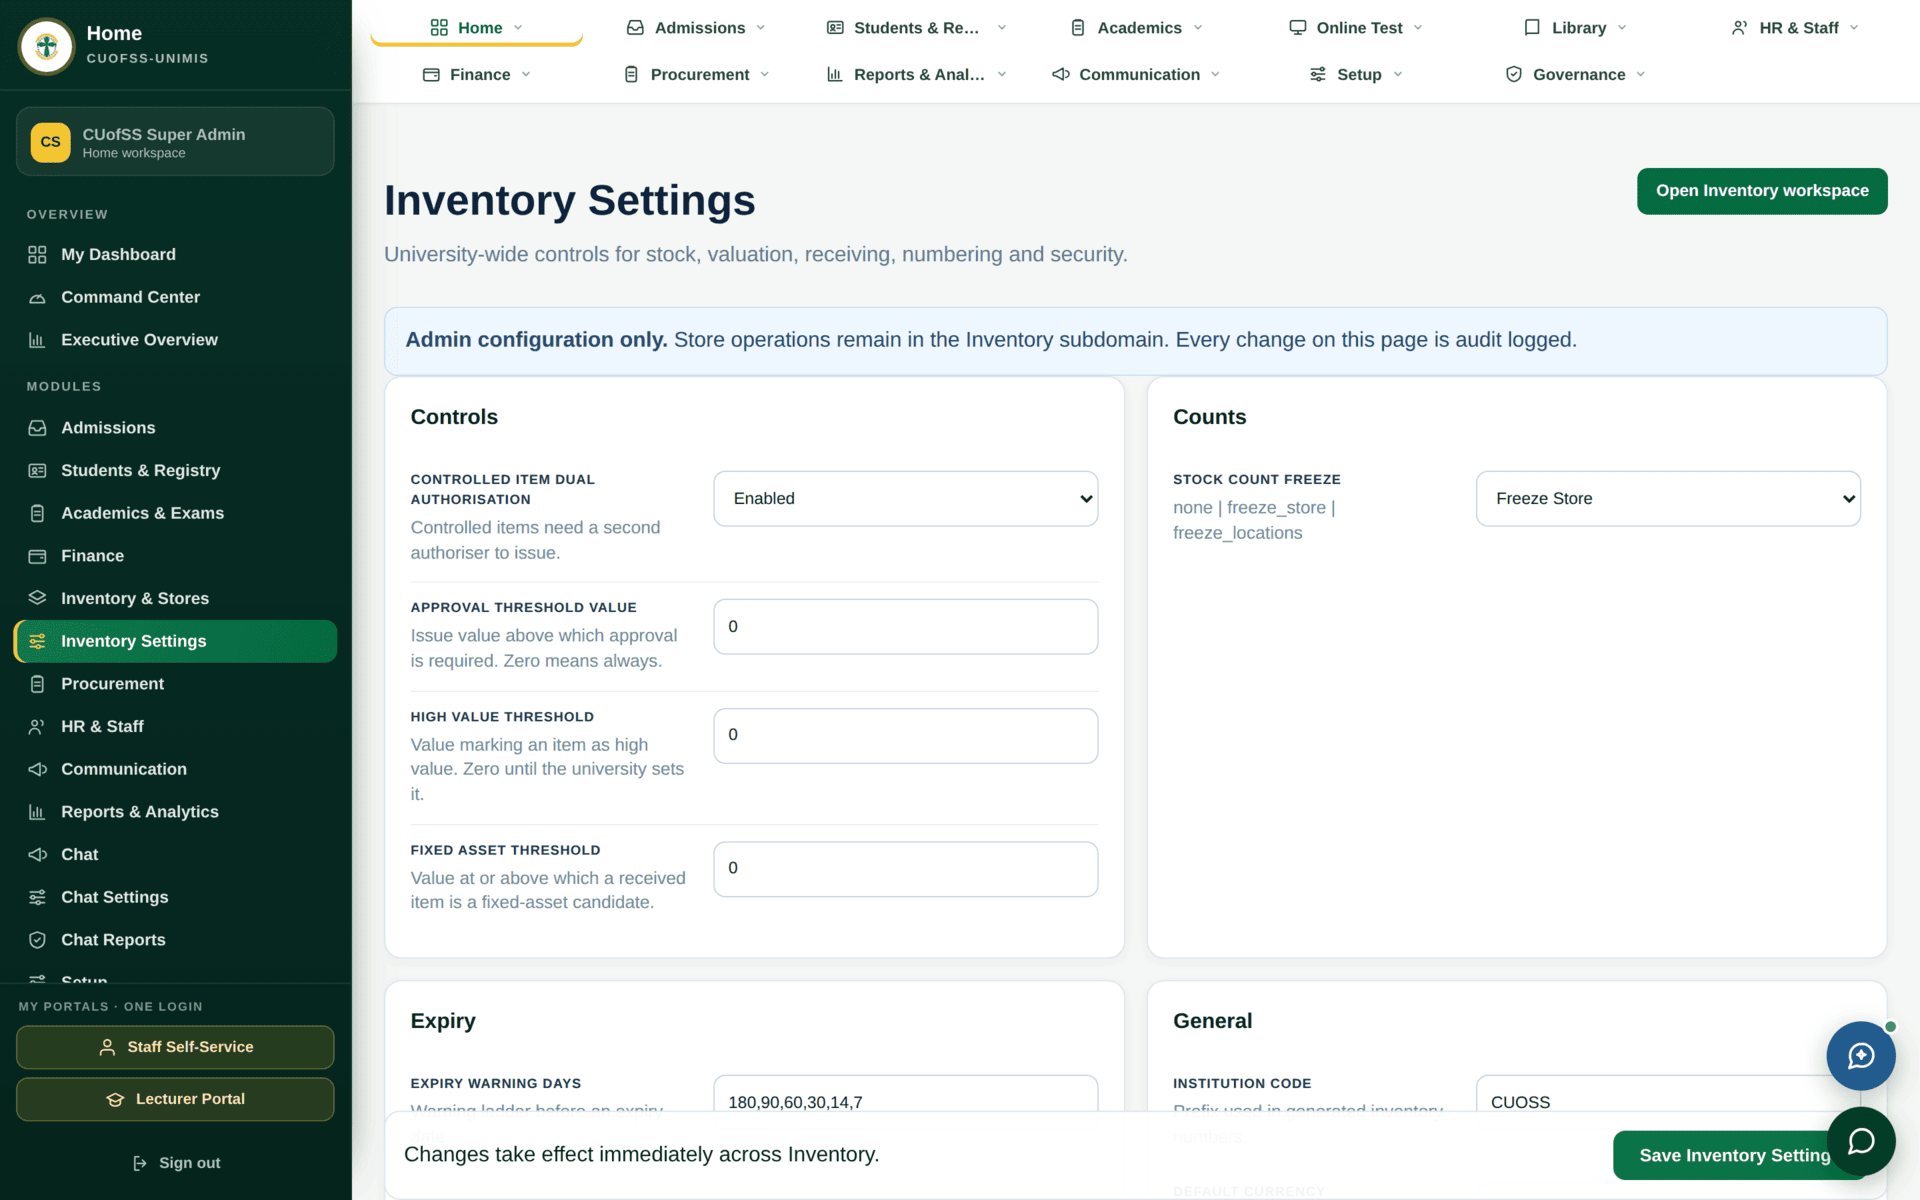
Task: Open Executive Overview in sidebar
Action: pos(175,340)
